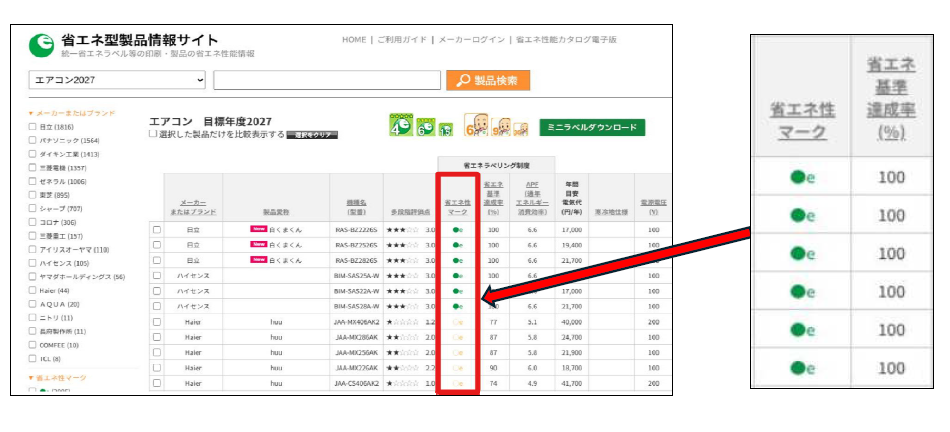Click the 19,400 annual cost cell
Screen dimensions: 950x432
(x=571, y=245)
